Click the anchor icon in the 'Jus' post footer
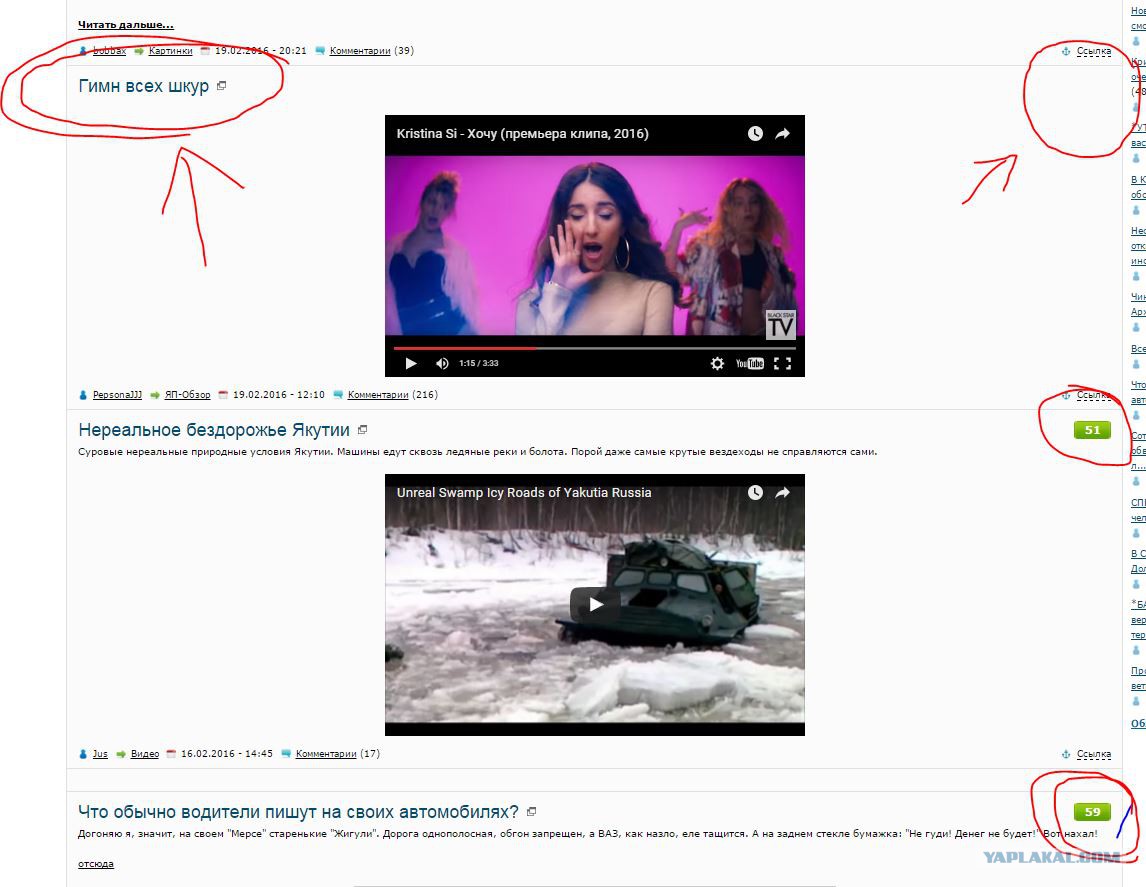 tap(1066, 754)
